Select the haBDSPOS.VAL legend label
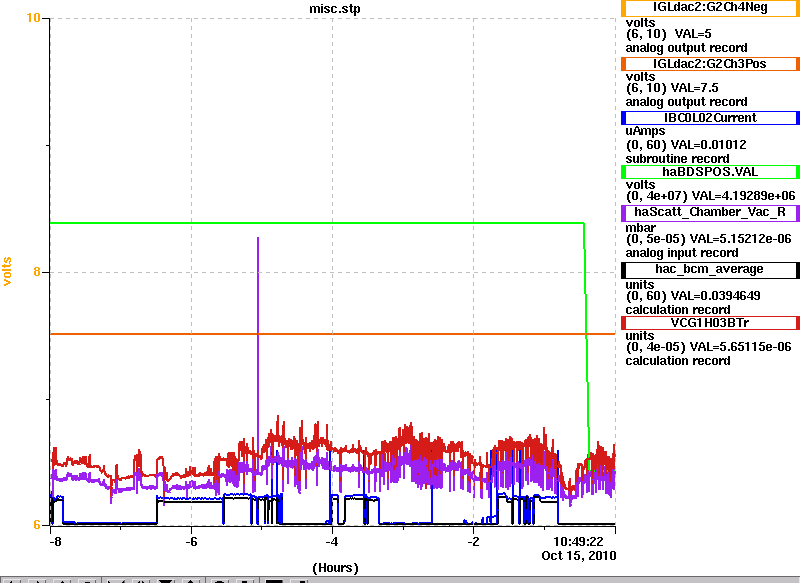800x583 pixels. (710, 172)
